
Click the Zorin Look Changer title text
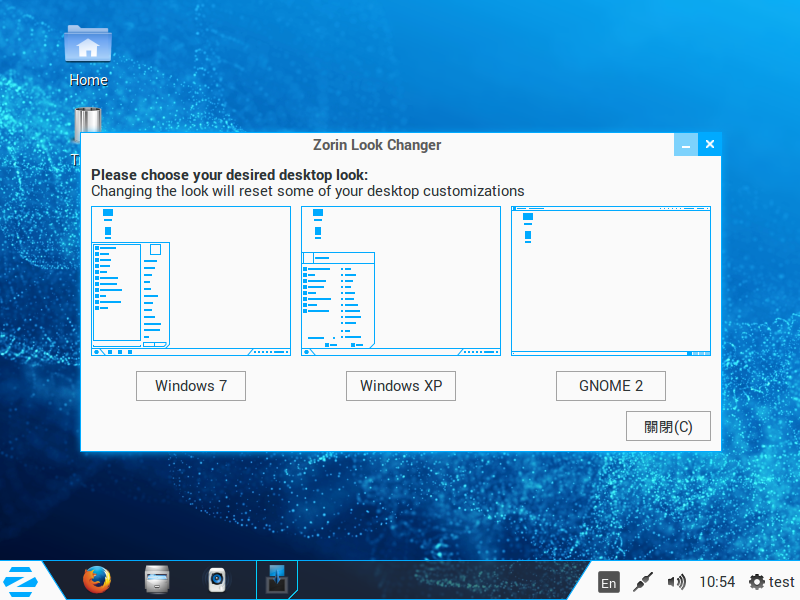pyautogui.click(x=377, y=145)
